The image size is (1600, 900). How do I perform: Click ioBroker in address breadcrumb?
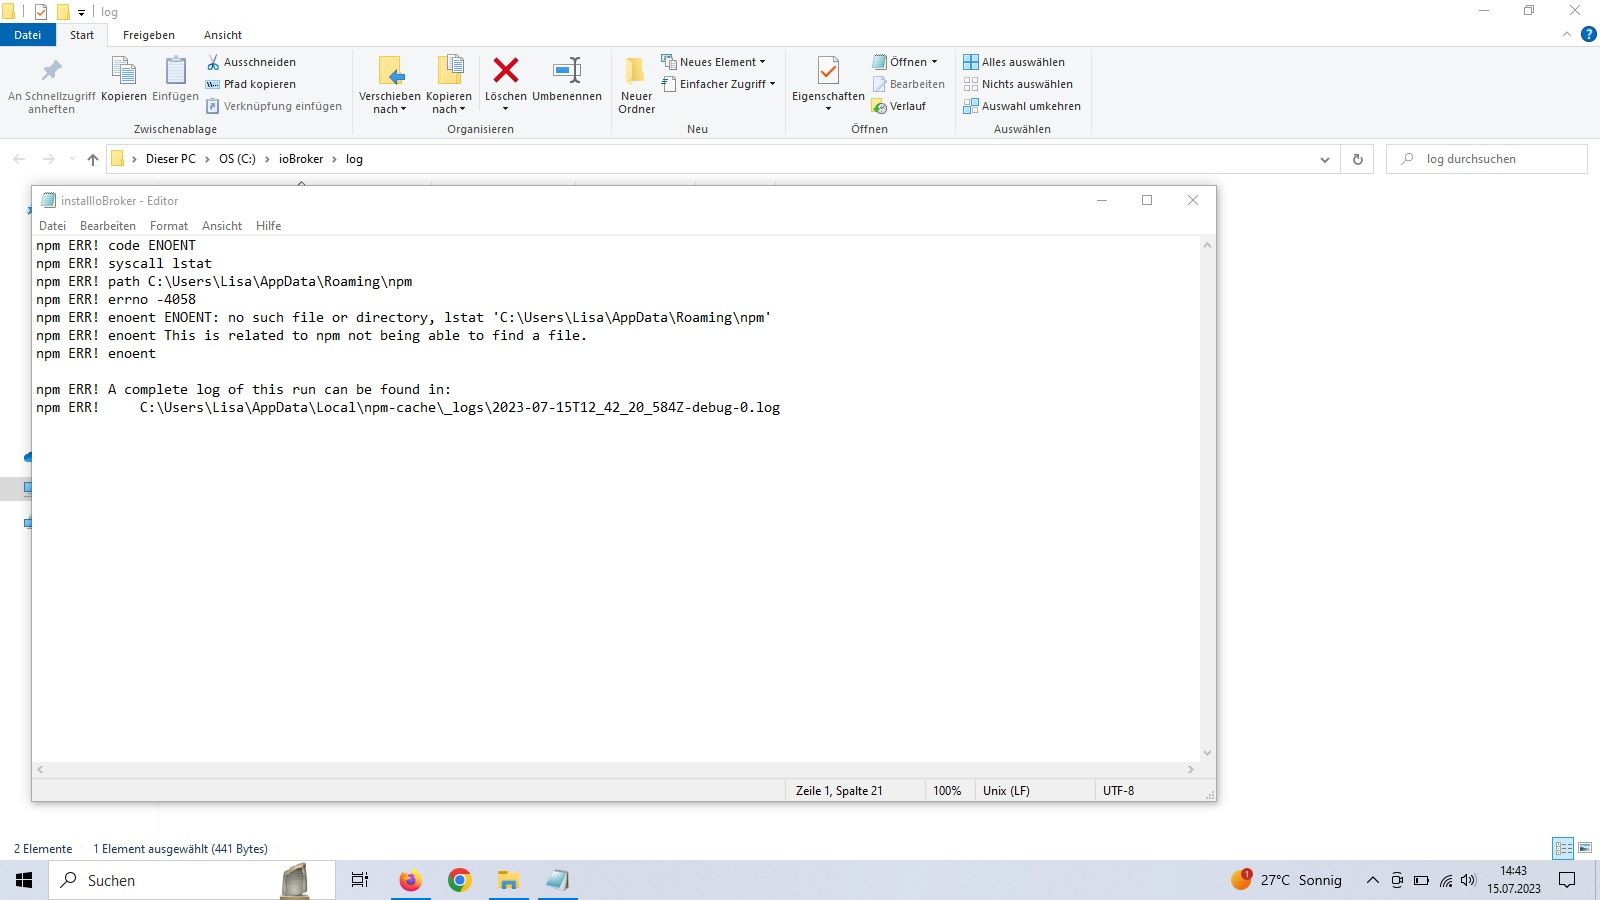tap(301, 159)
